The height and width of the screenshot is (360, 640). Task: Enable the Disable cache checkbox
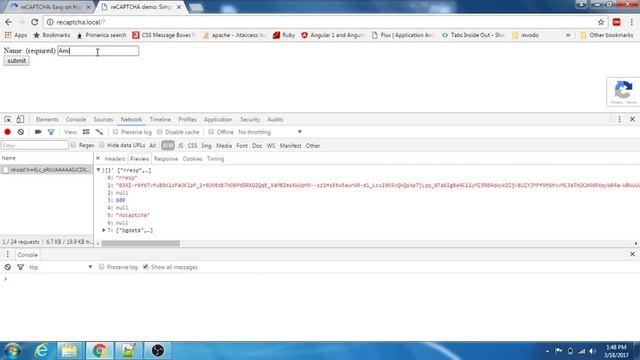pos(160,132)
